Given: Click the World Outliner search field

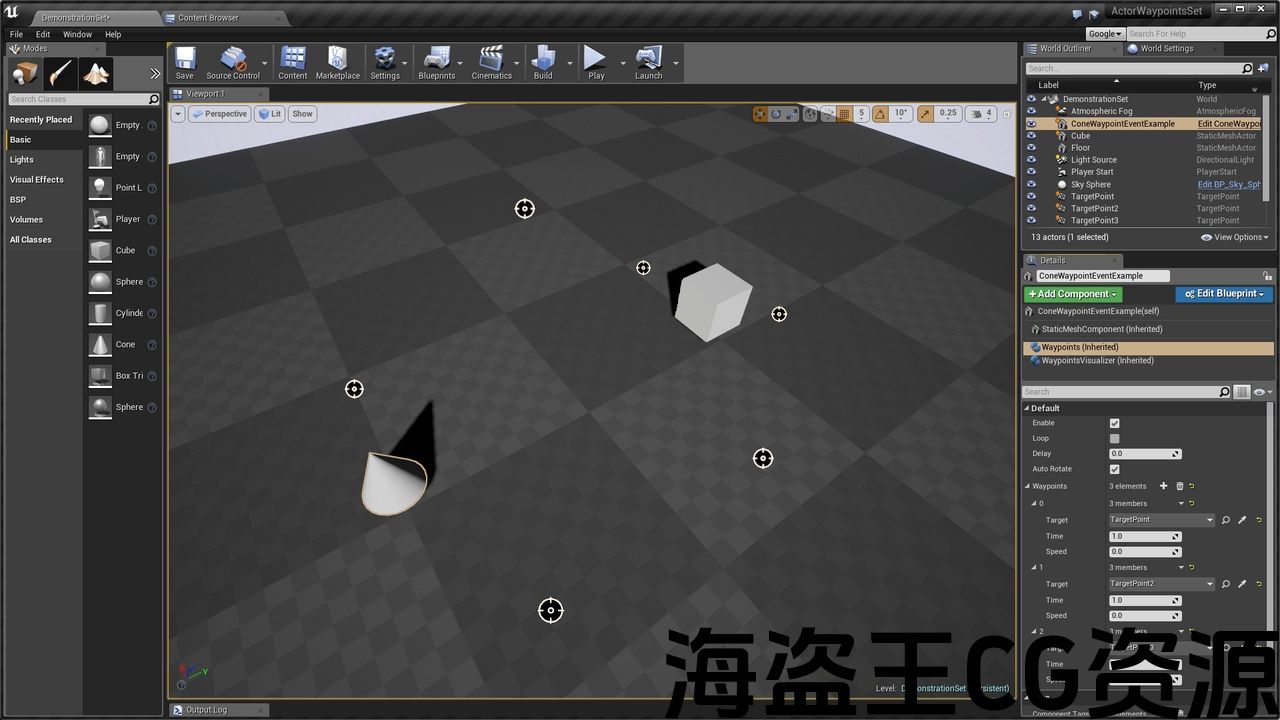Looking at the screenshot, I should 1133,68.
